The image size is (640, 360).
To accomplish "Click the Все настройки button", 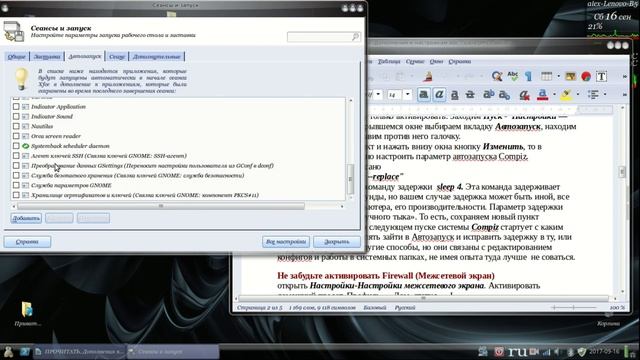I will pos(286,242).
